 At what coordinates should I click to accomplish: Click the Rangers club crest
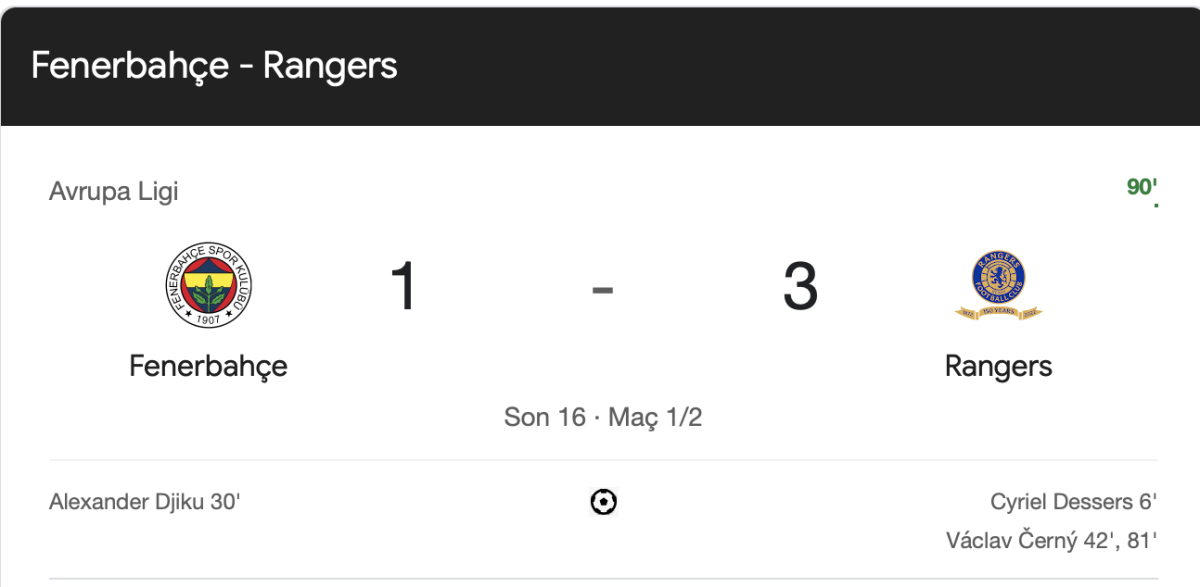pyautogui.click(x=998, y=285)
